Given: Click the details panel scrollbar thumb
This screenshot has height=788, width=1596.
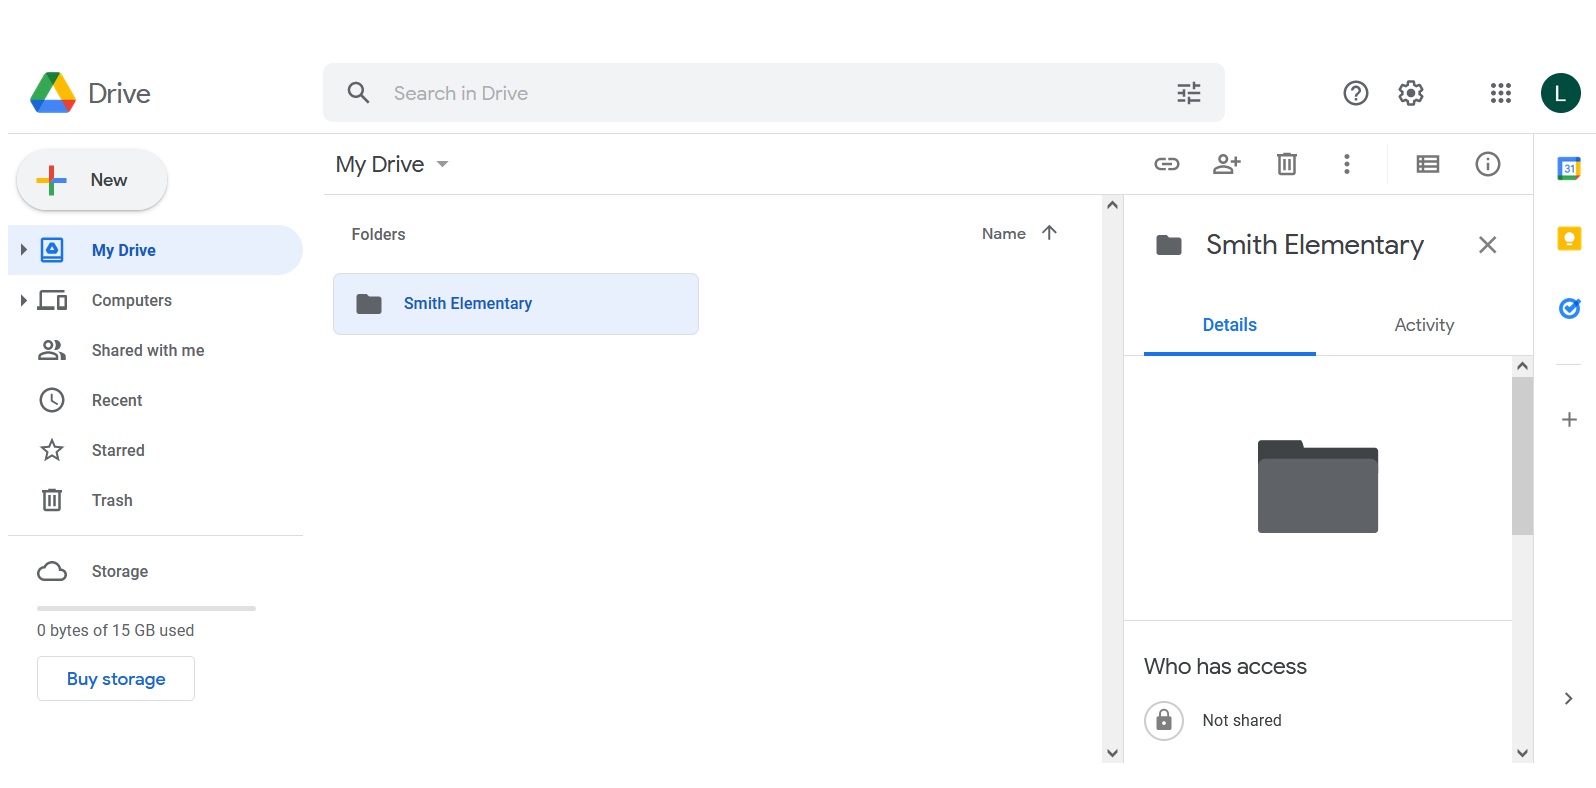Looking at the screenshot, I should click(1522, 456).
